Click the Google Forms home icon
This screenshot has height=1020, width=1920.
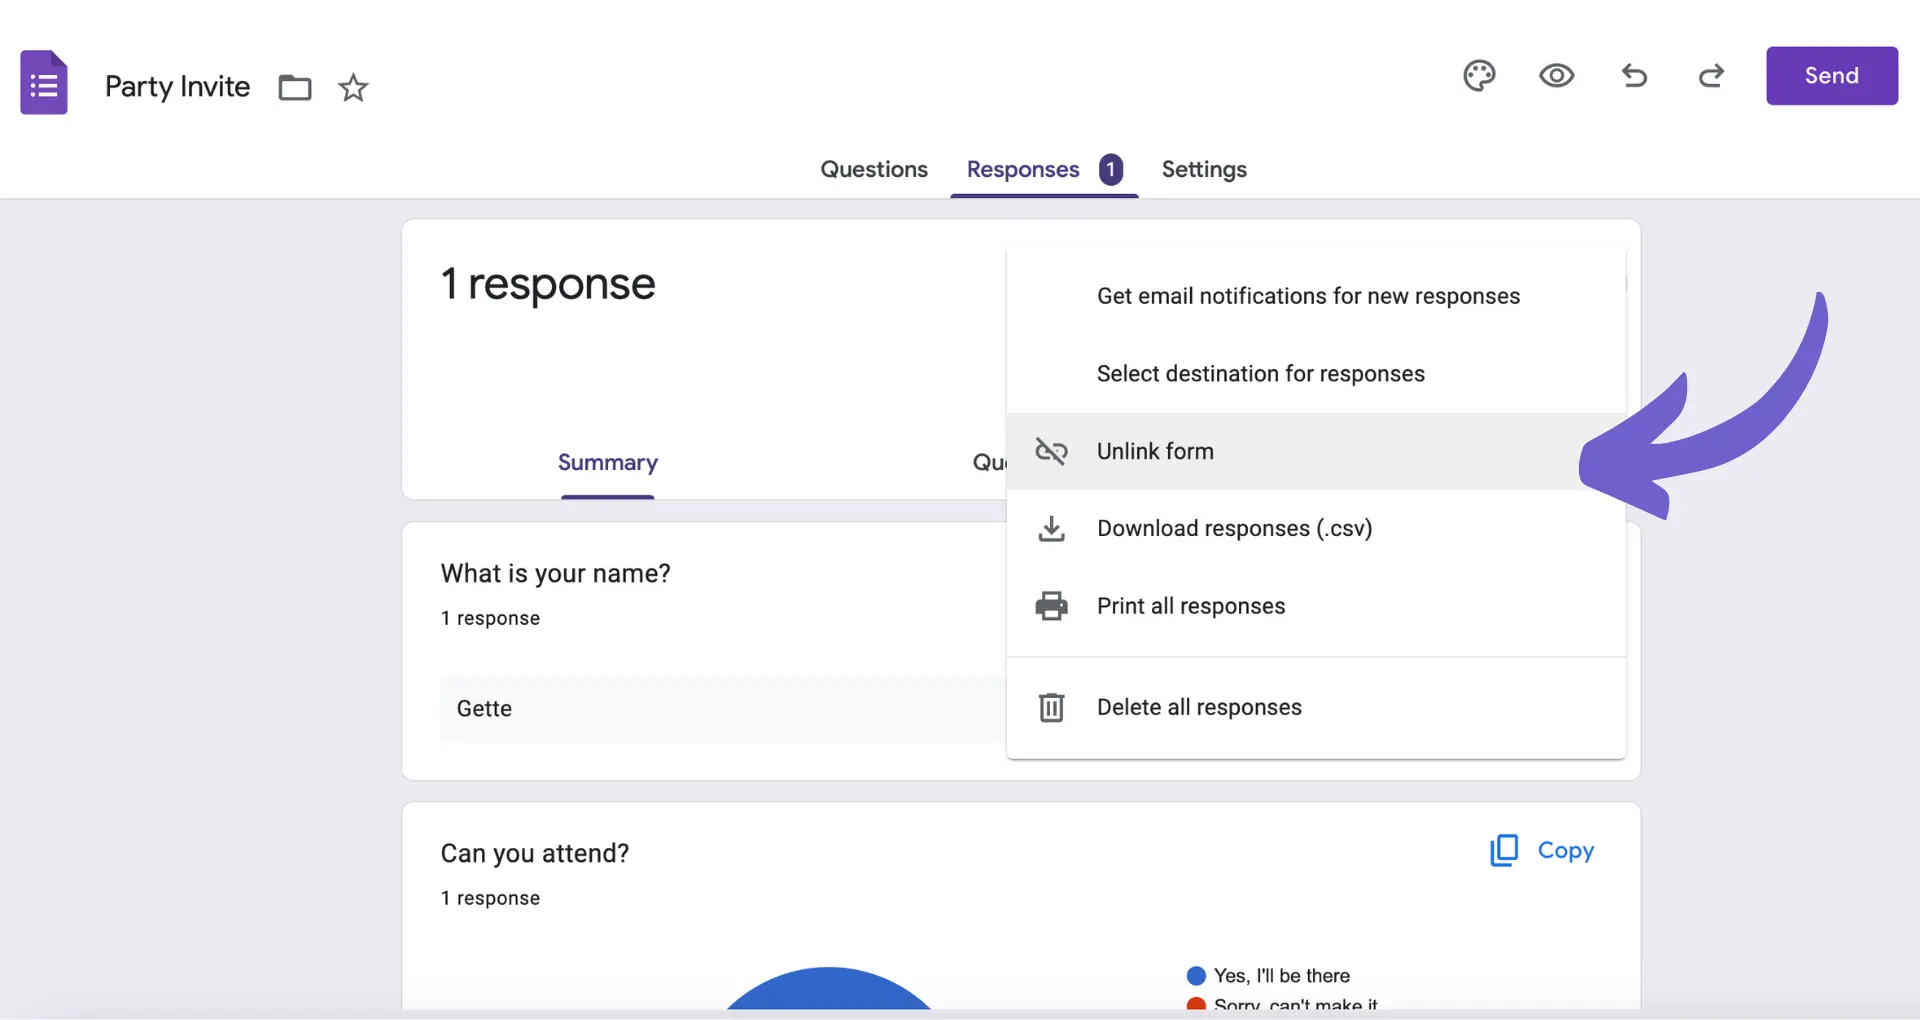[44, 83]
